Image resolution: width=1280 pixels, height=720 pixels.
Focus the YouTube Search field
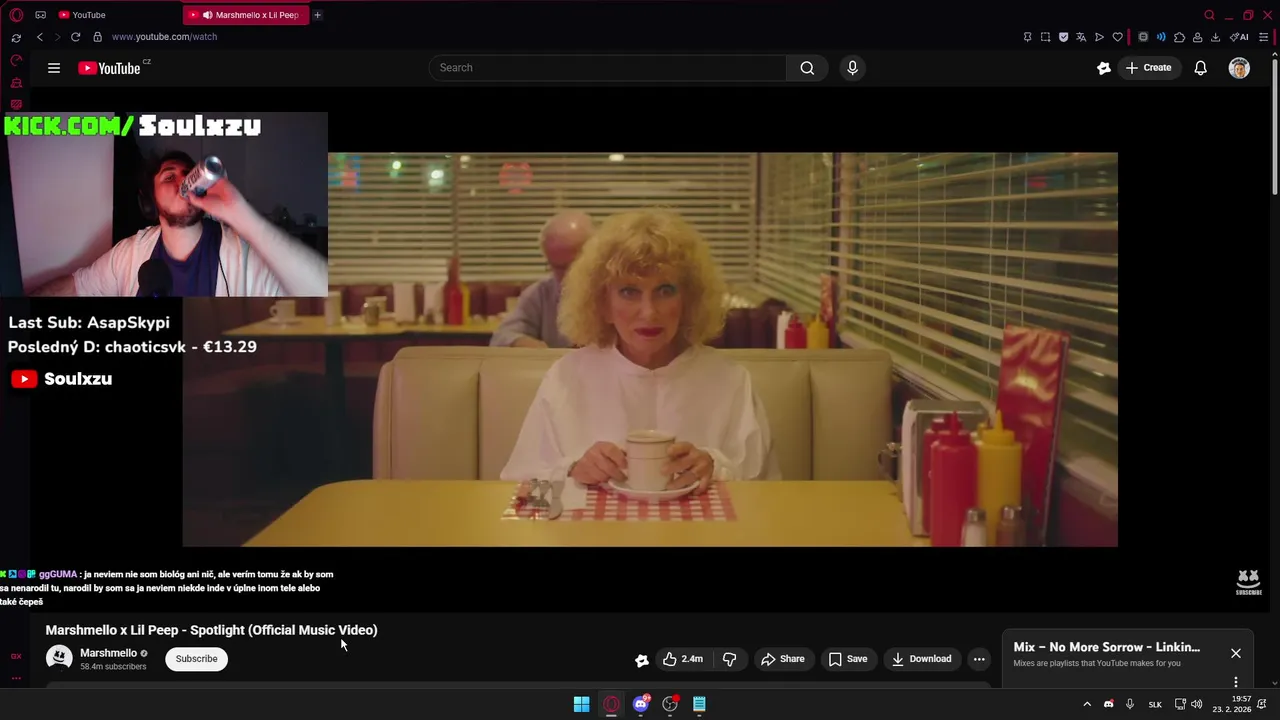coord(608,68)
